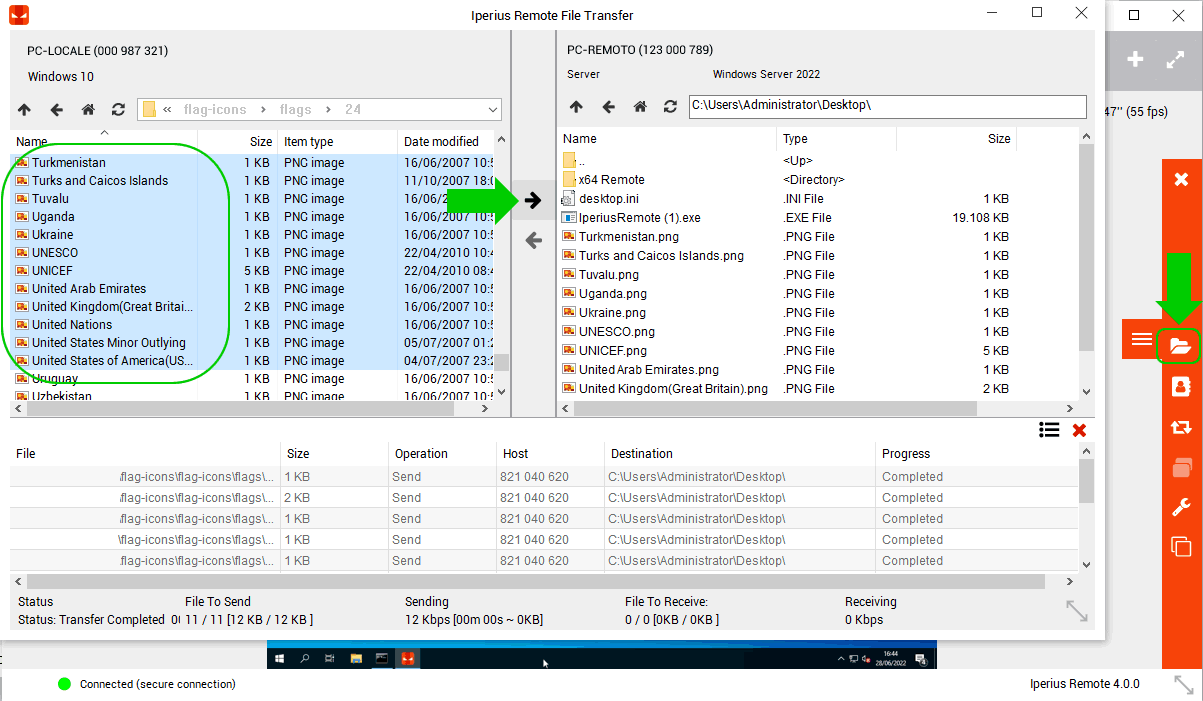Image resolution: width=1203 pixels, height=701 pixels.
Task: Click the copy squares icon in sidebar
Action: [1180, 547]
